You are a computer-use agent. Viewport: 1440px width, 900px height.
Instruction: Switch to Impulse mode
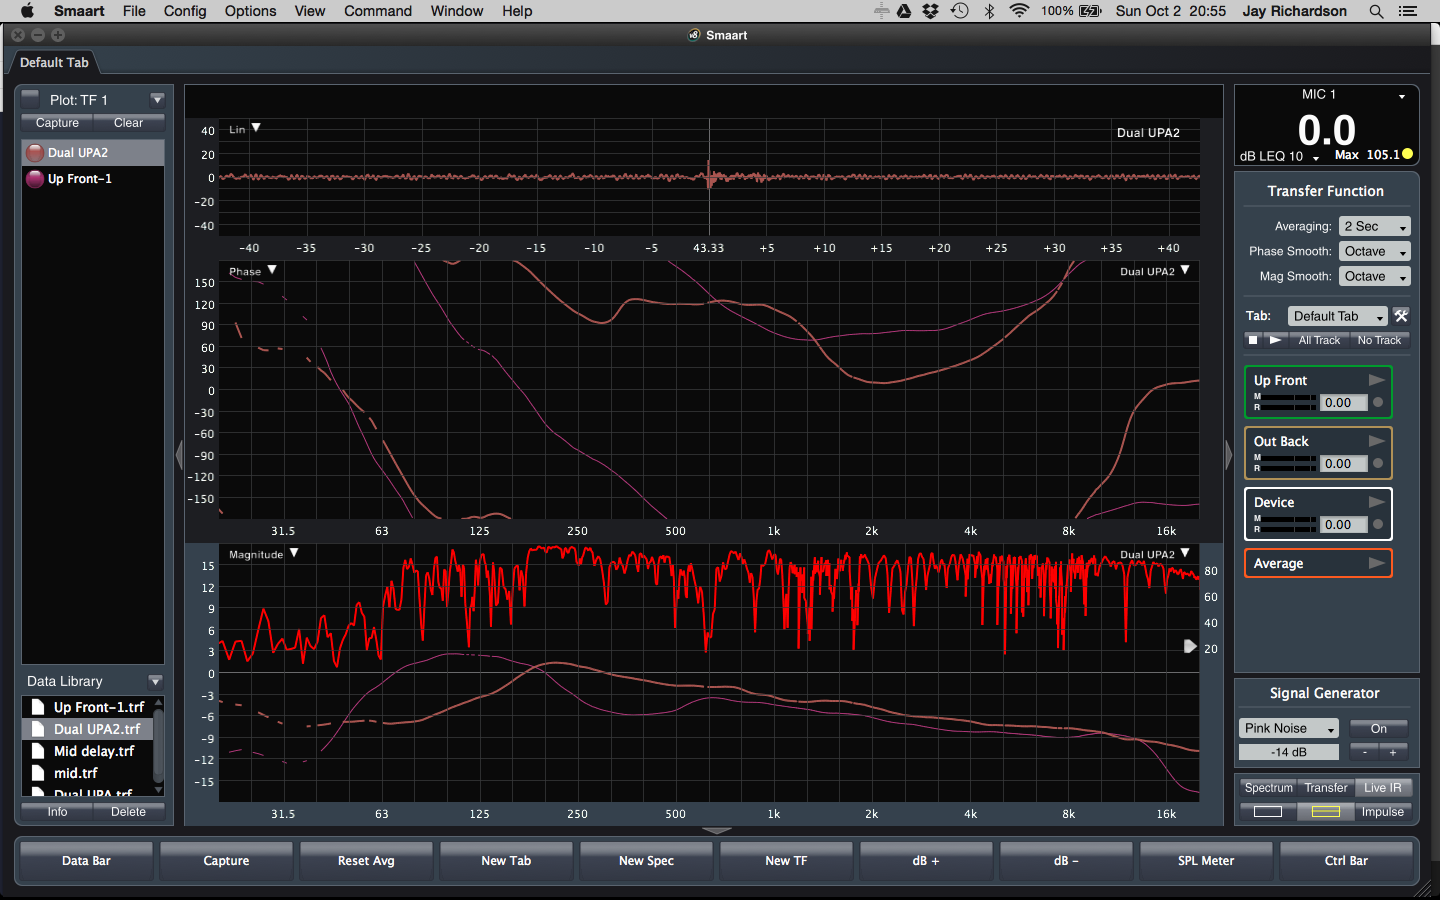(x=1383, y=812)
